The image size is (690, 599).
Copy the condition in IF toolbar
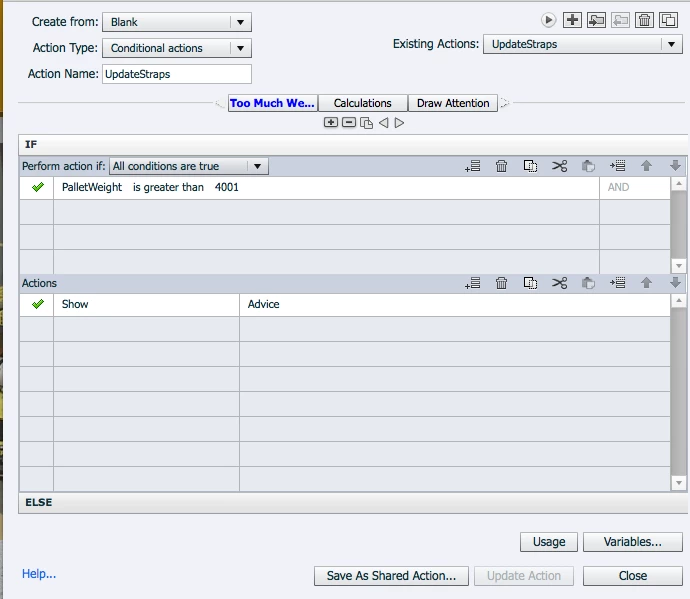[x=530, y=166]
